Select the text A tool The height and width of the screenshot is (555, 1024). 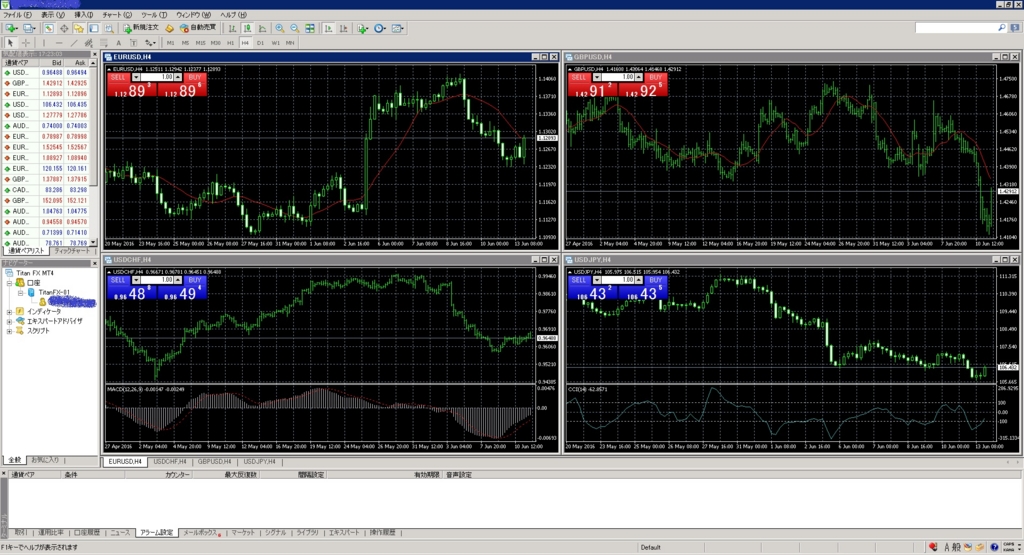119,42
